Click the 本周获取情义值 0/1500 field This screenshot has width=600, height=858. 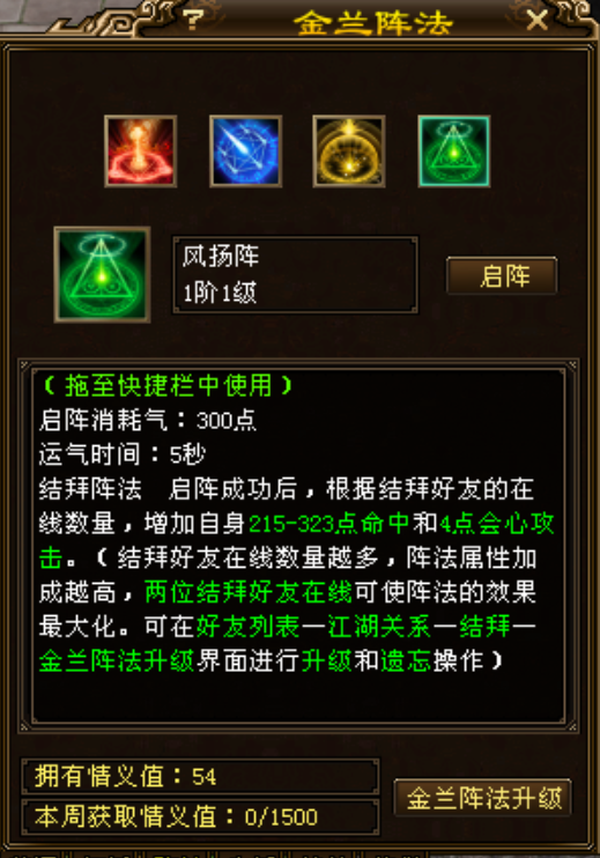[200, 817]
